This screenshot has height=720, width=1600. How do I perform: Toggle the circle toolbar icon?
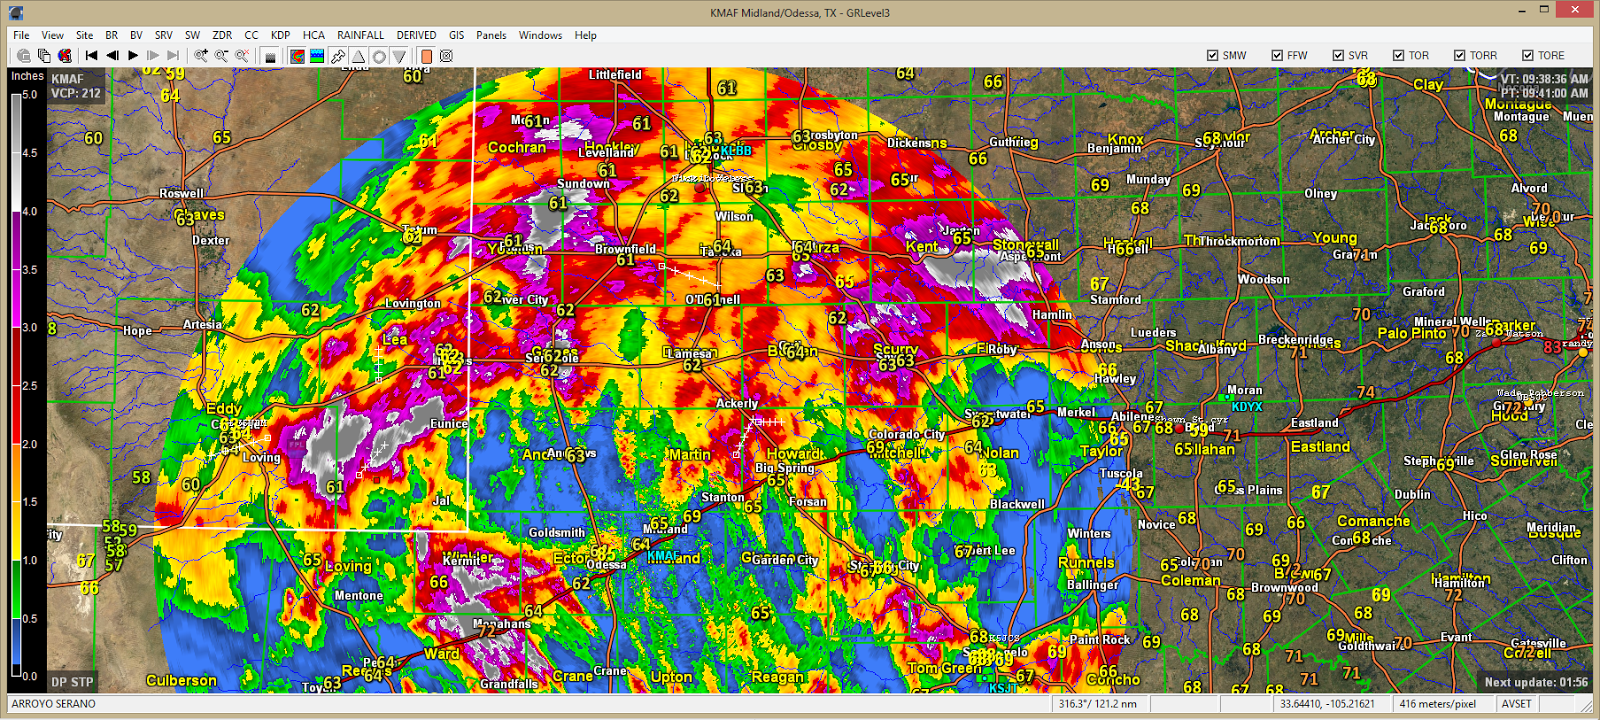coord(379,56)
